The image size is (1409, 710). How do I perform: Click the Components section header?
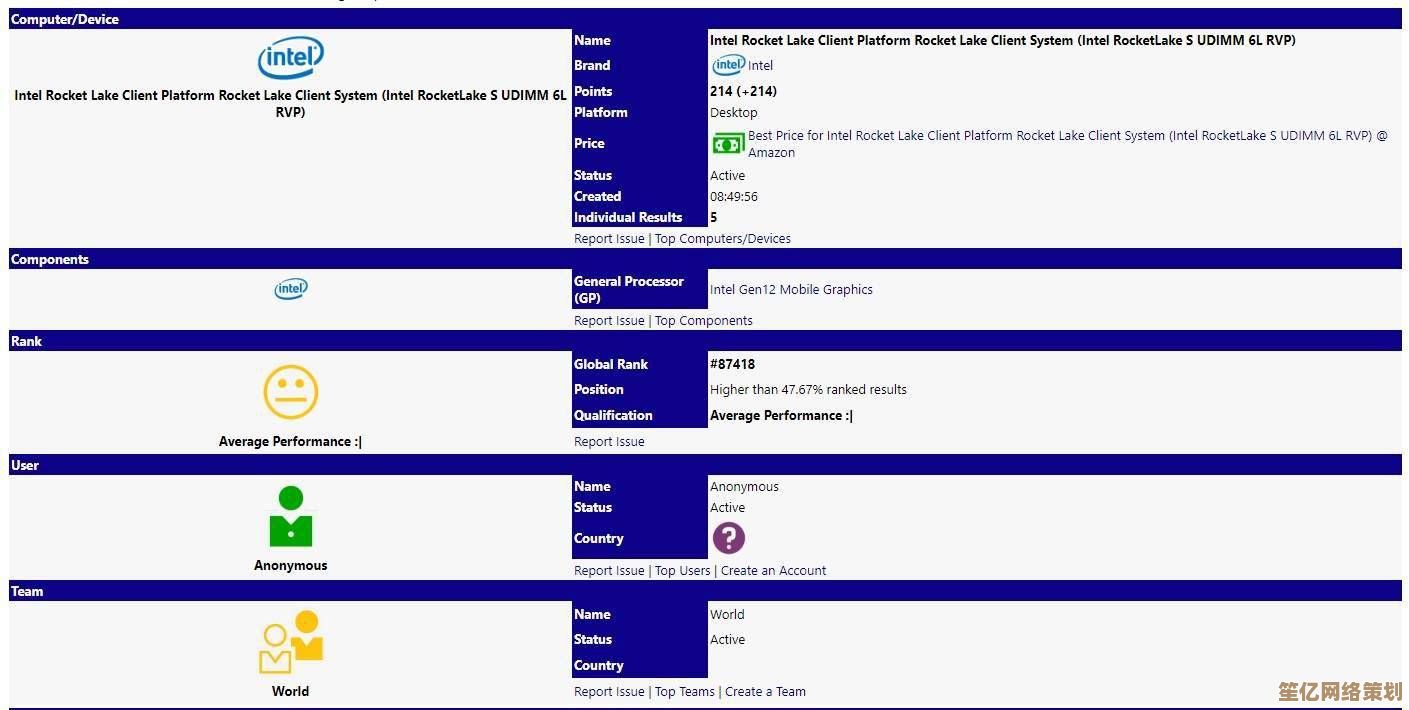point(705,259)
